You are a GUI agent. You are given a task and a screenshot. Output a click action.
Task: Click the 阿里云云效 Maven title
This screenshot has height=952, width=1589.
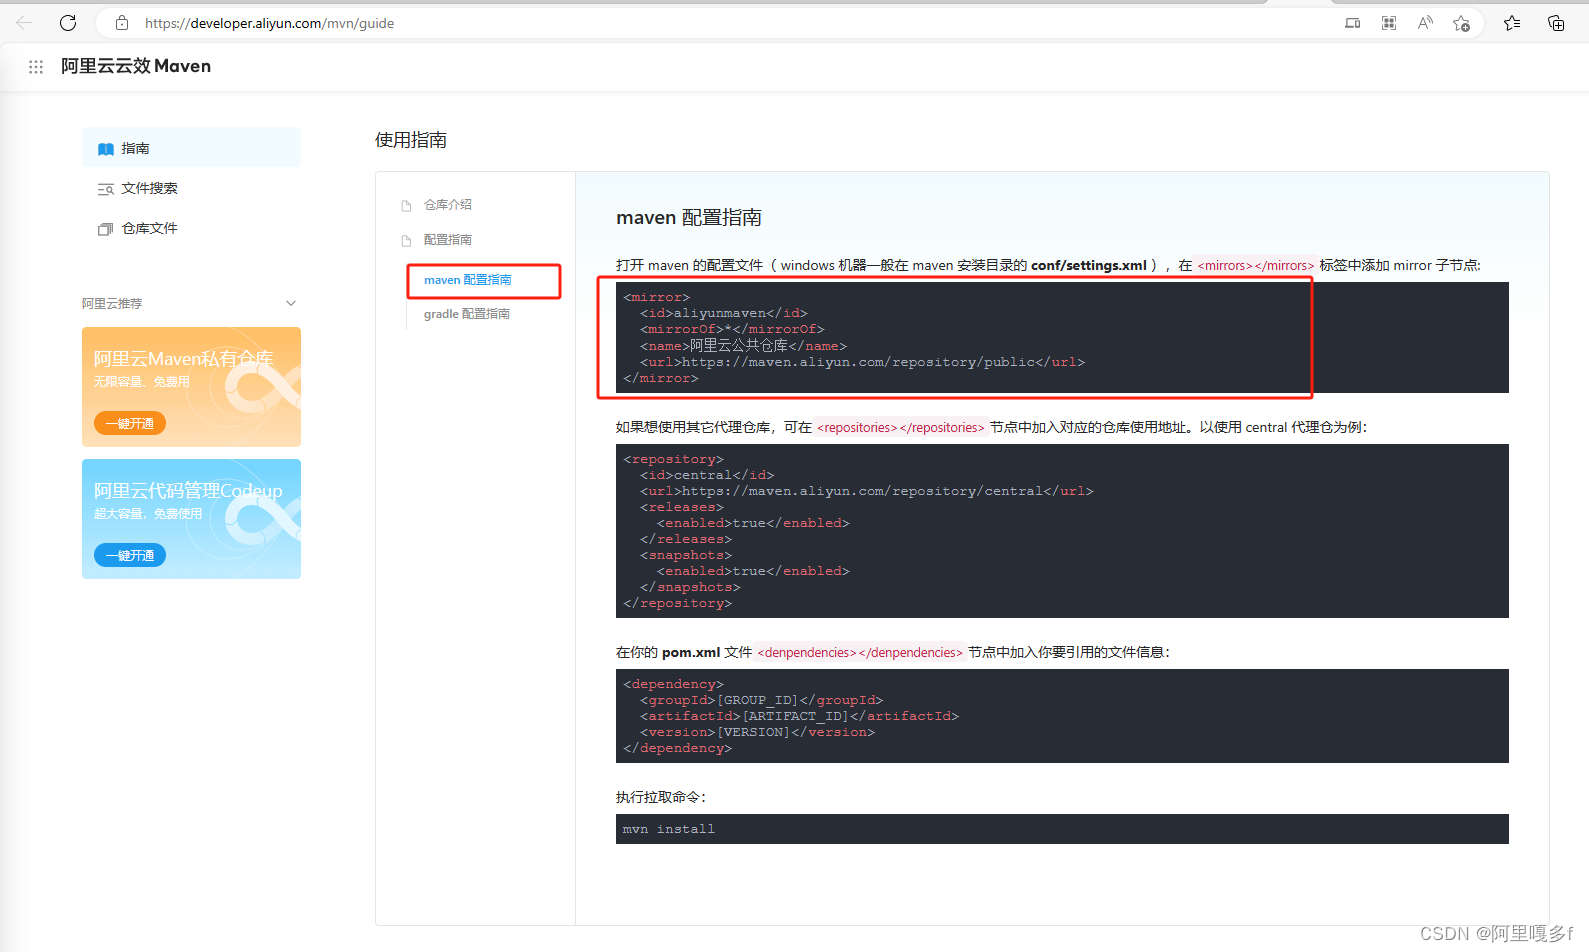[x=136, y=66]
